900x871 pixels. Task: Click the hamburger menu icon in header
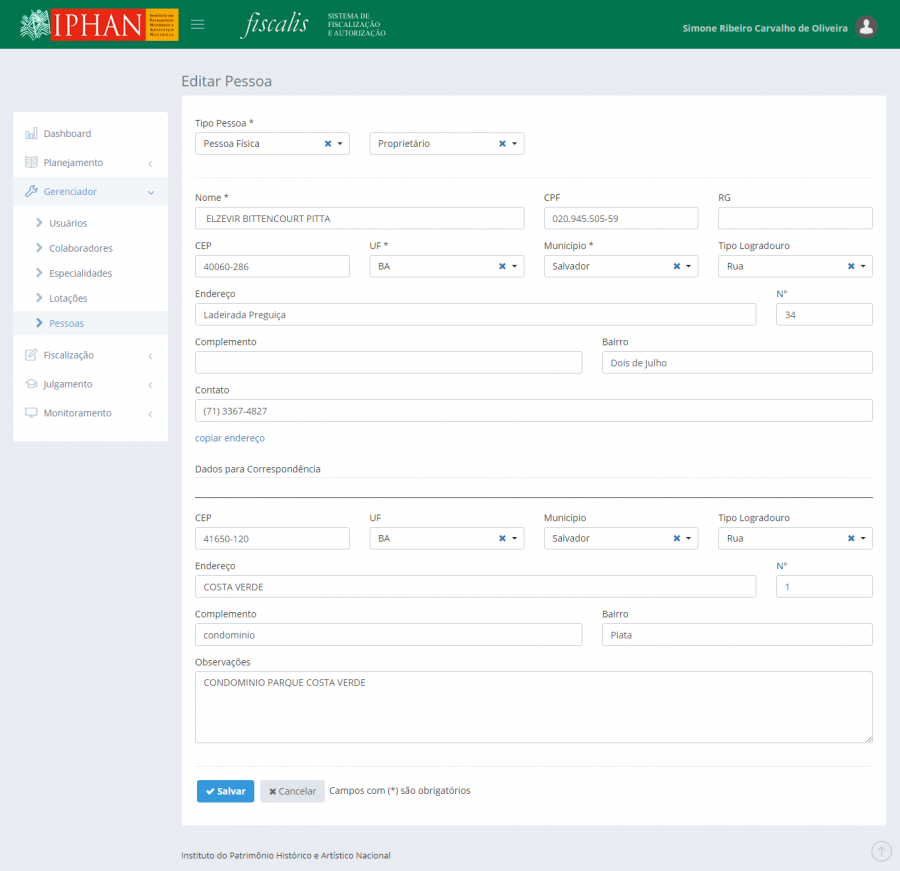[197, 25]
